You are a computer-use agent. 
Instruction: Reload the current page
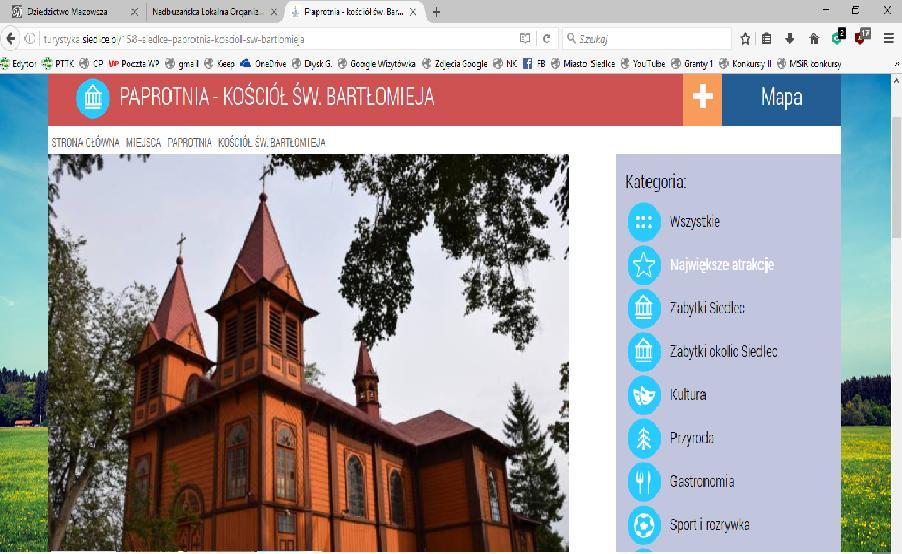(x=546, y=39)
